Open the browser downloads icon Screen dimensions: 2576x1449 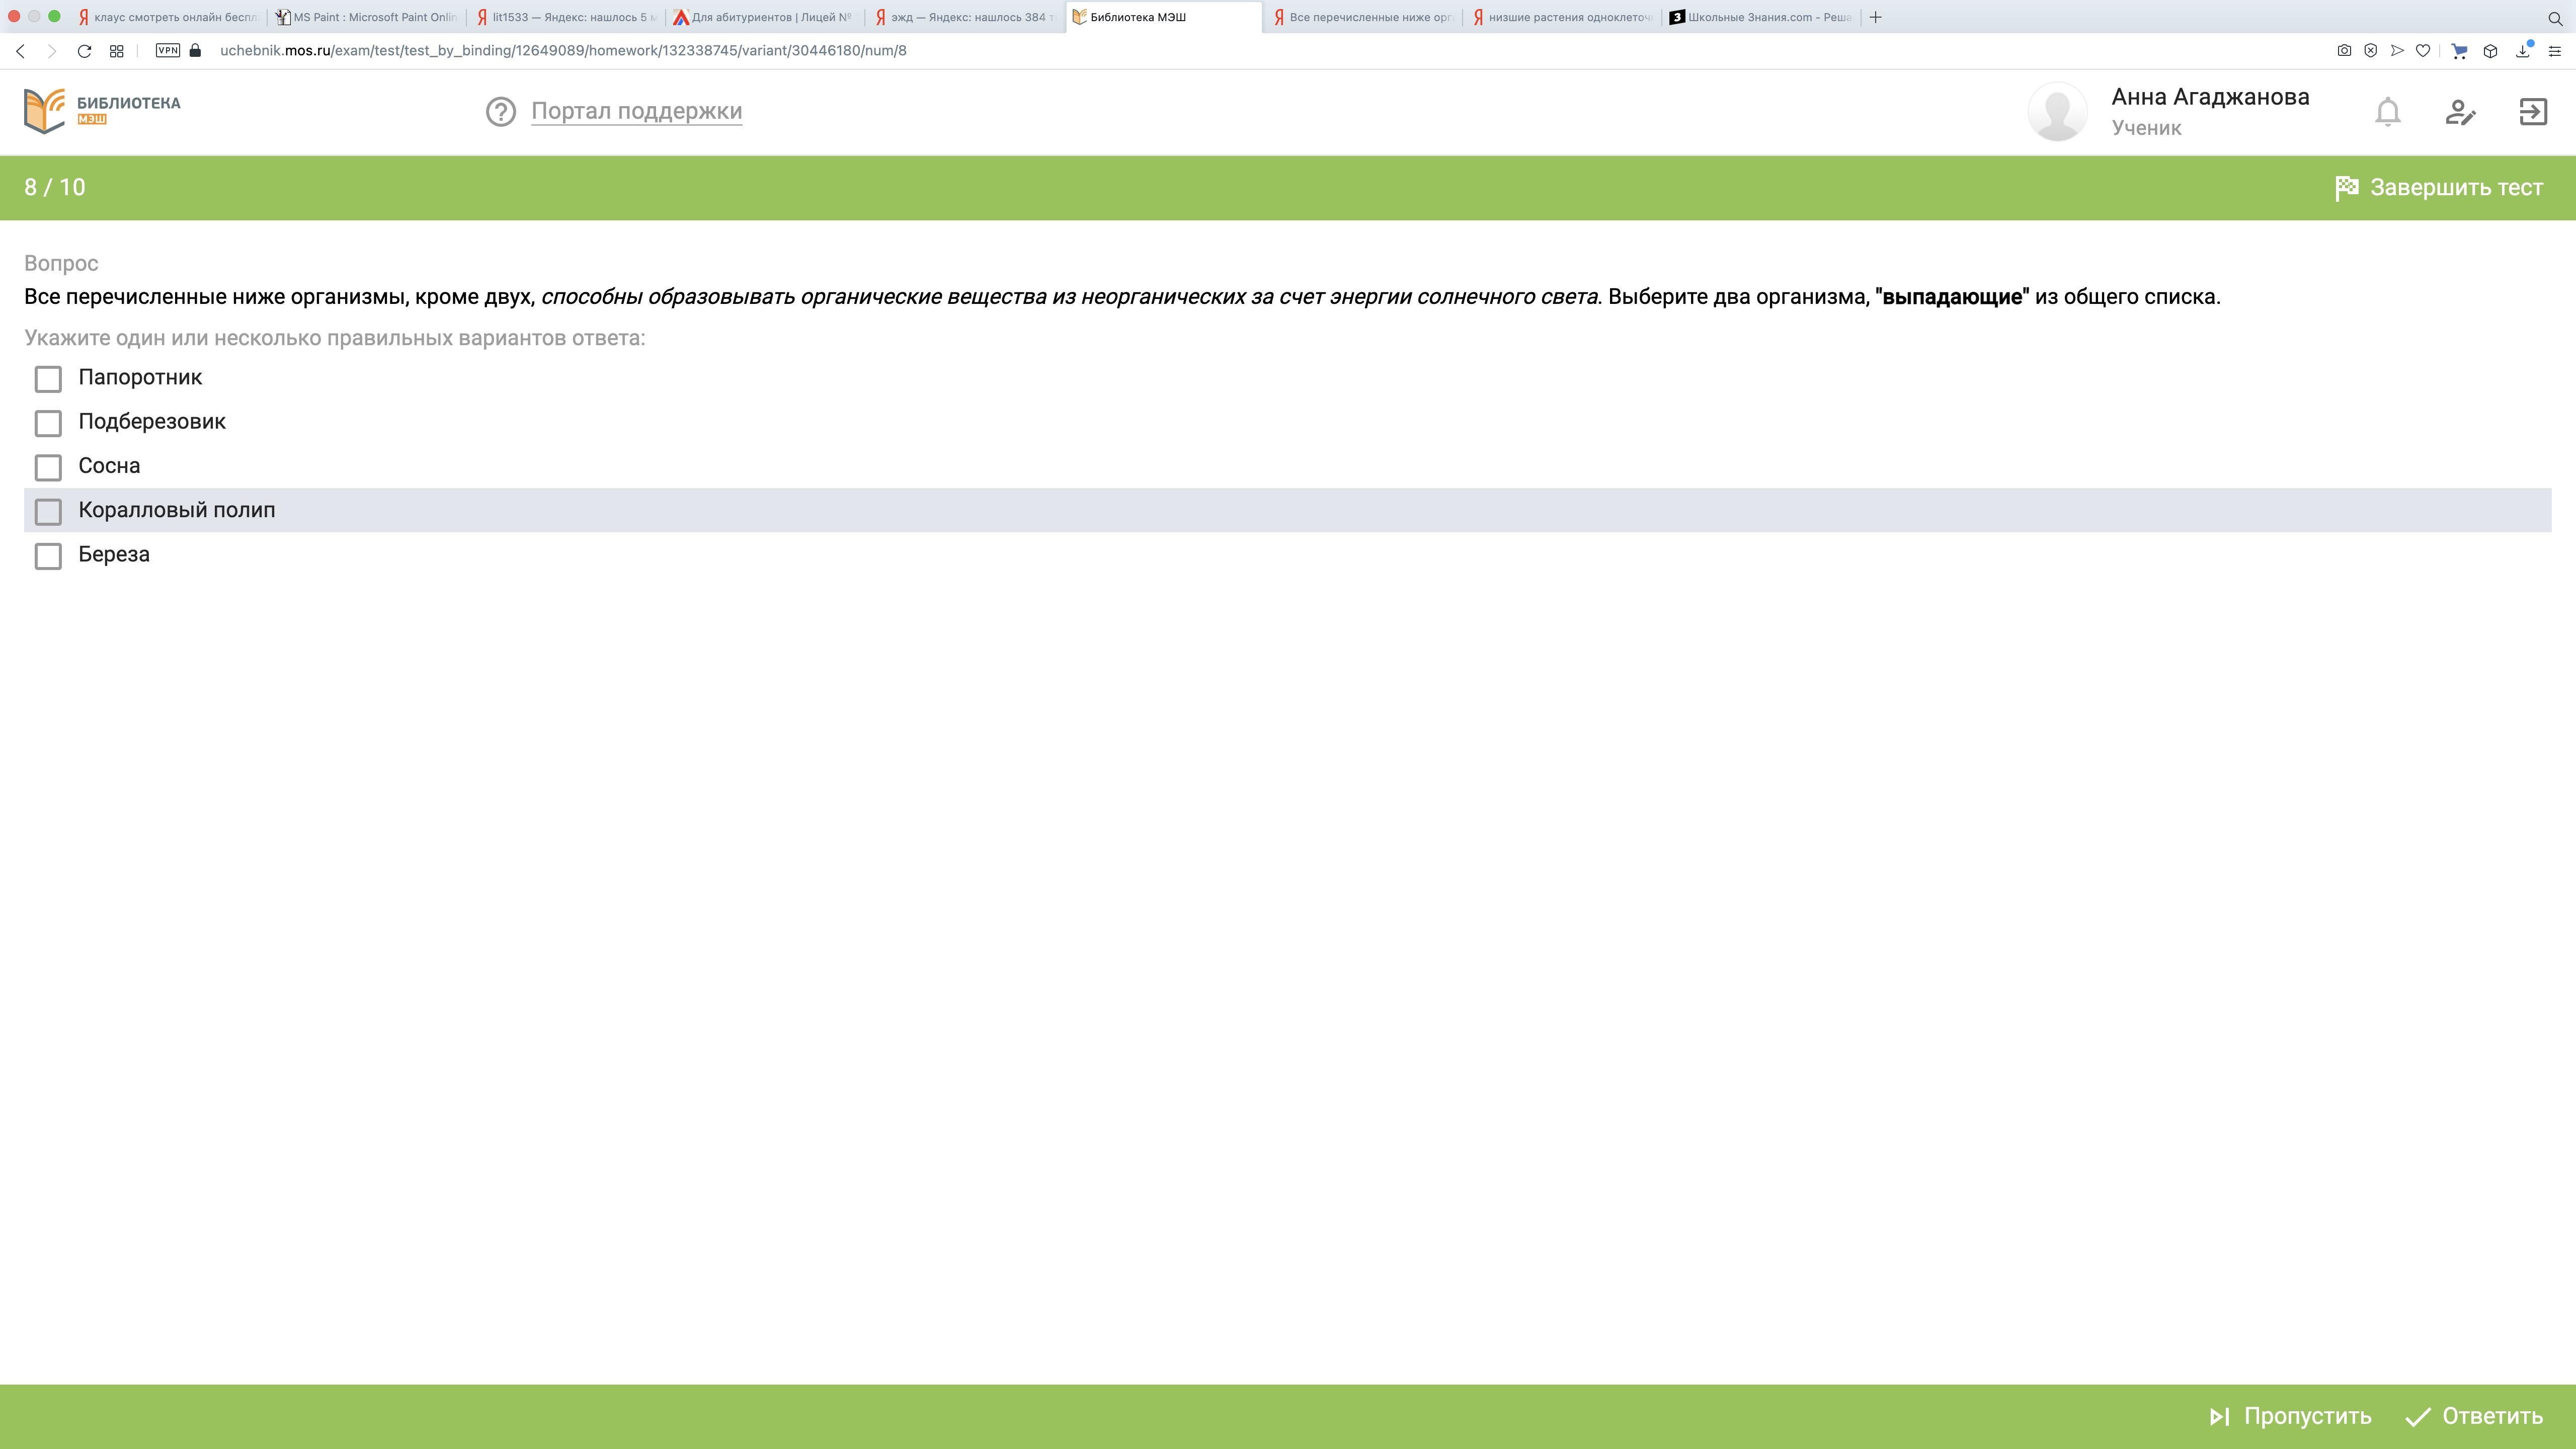[x=2522, y=51]
